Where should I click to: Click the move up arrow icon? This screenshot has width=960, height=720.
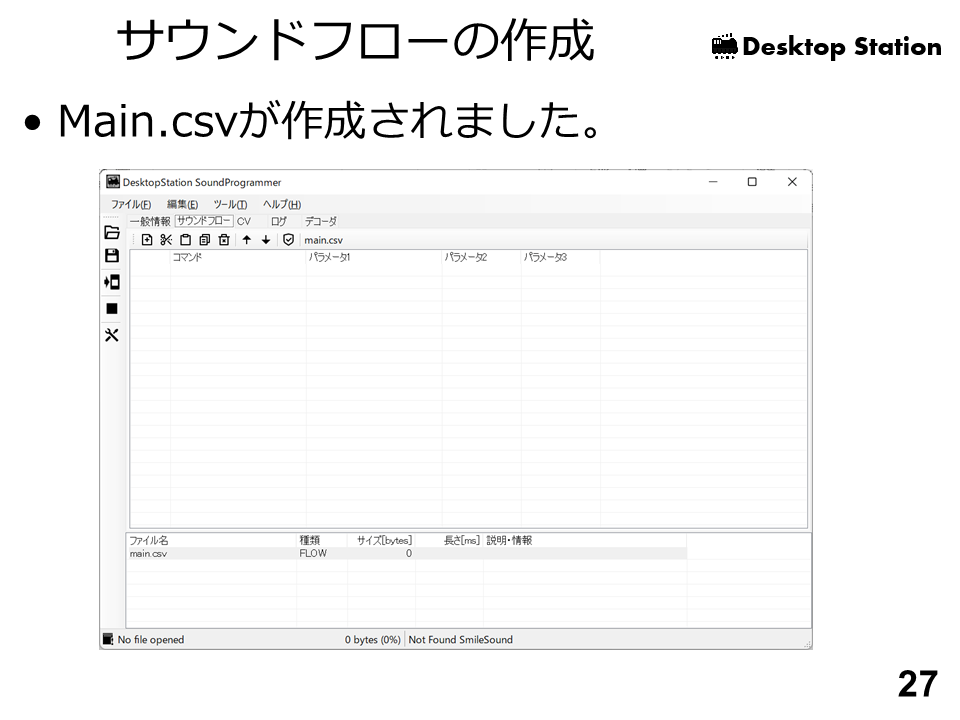pyautogui.click(x=246, y=240)
